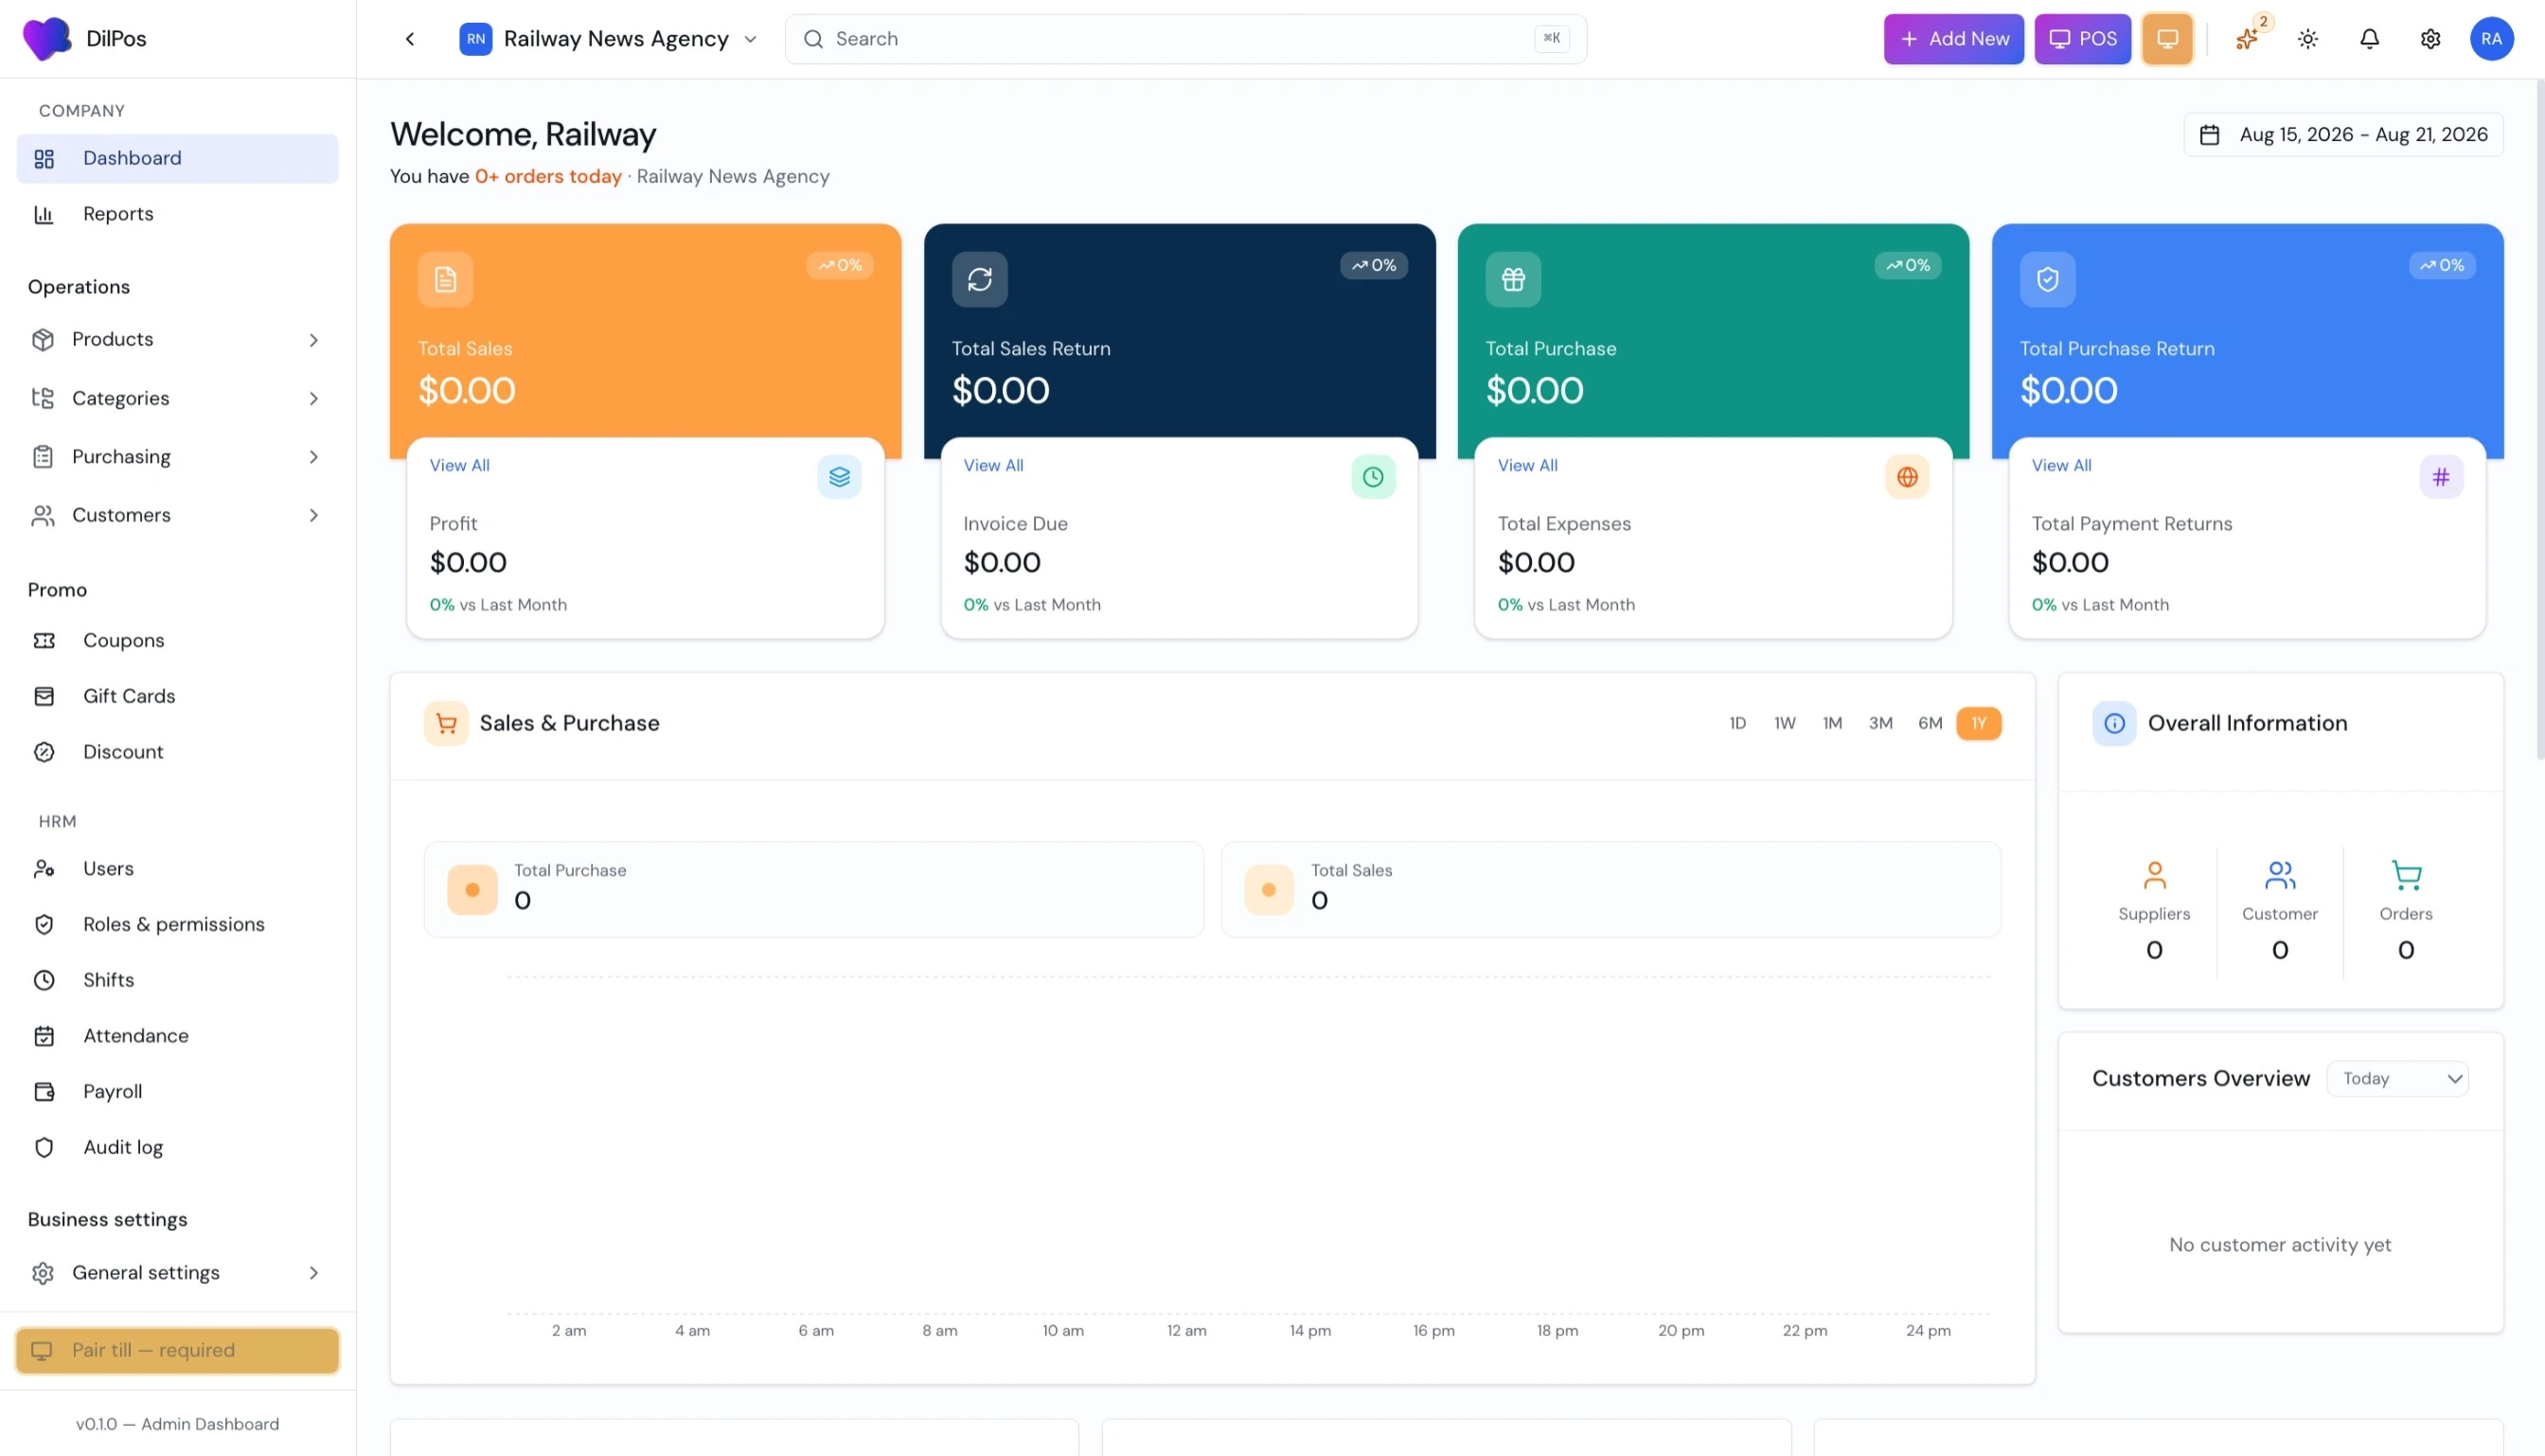Click View All on Total Expenses card
Screen dimensions: 2545x1456
[x=1527, y=465]
